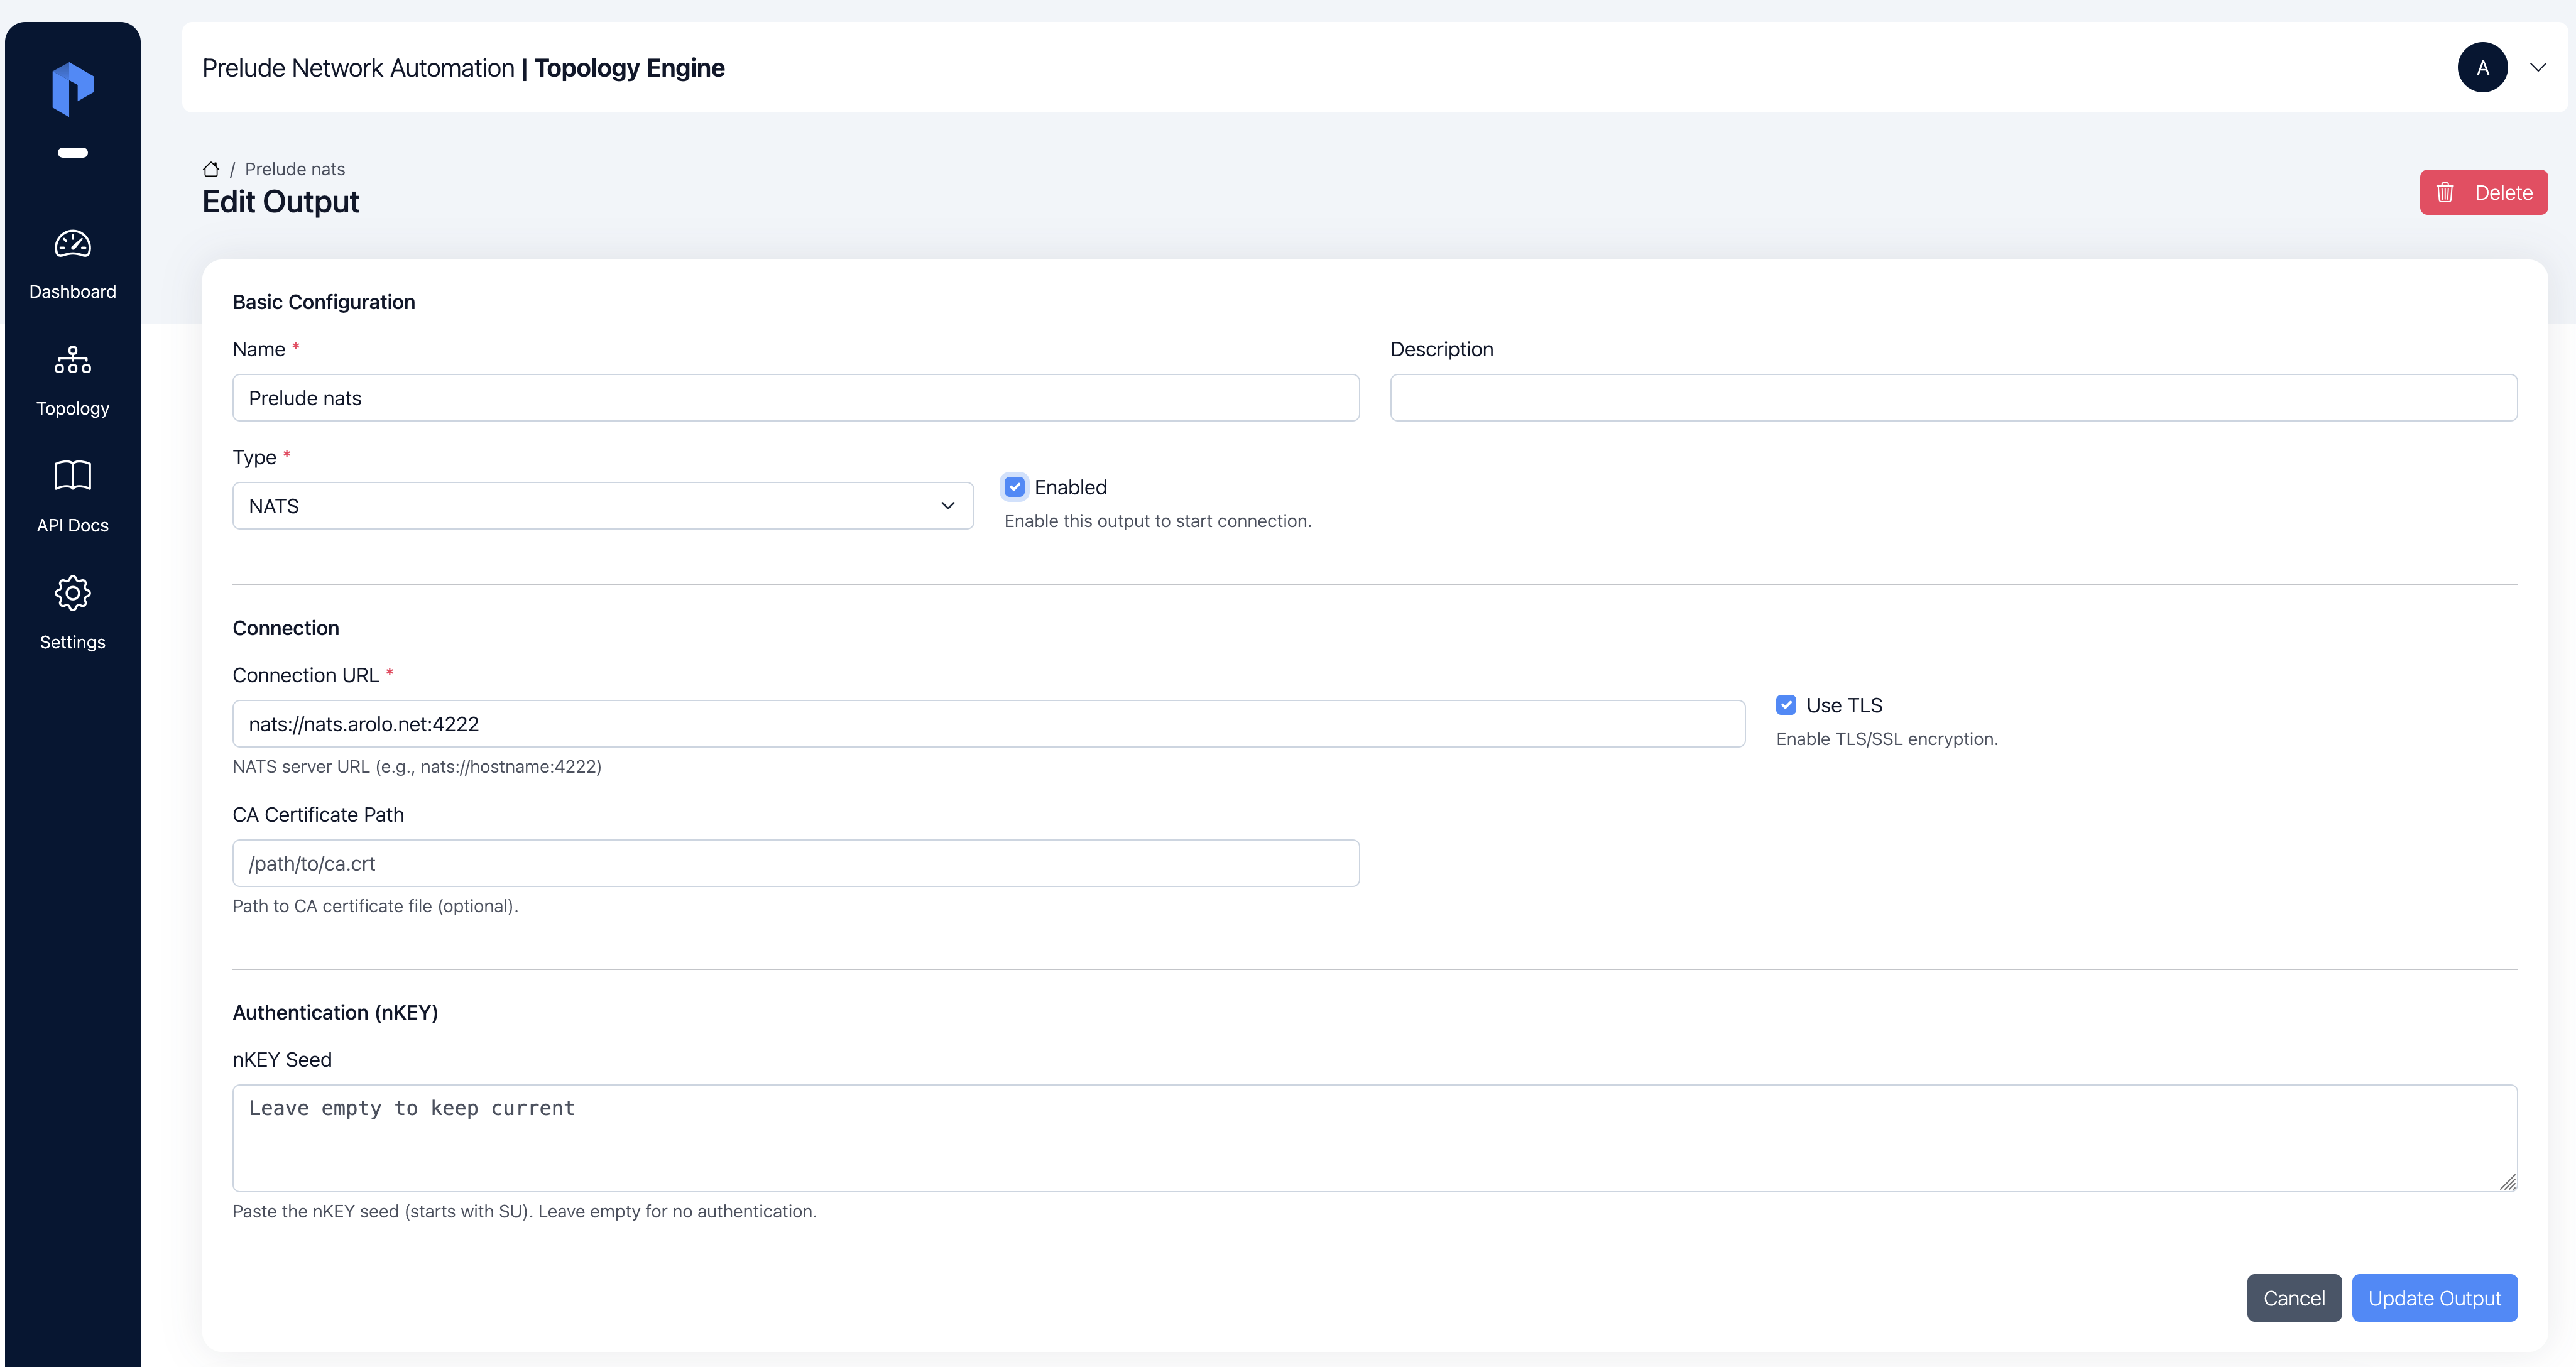Click the API Docs menu label

click(73, 526)
